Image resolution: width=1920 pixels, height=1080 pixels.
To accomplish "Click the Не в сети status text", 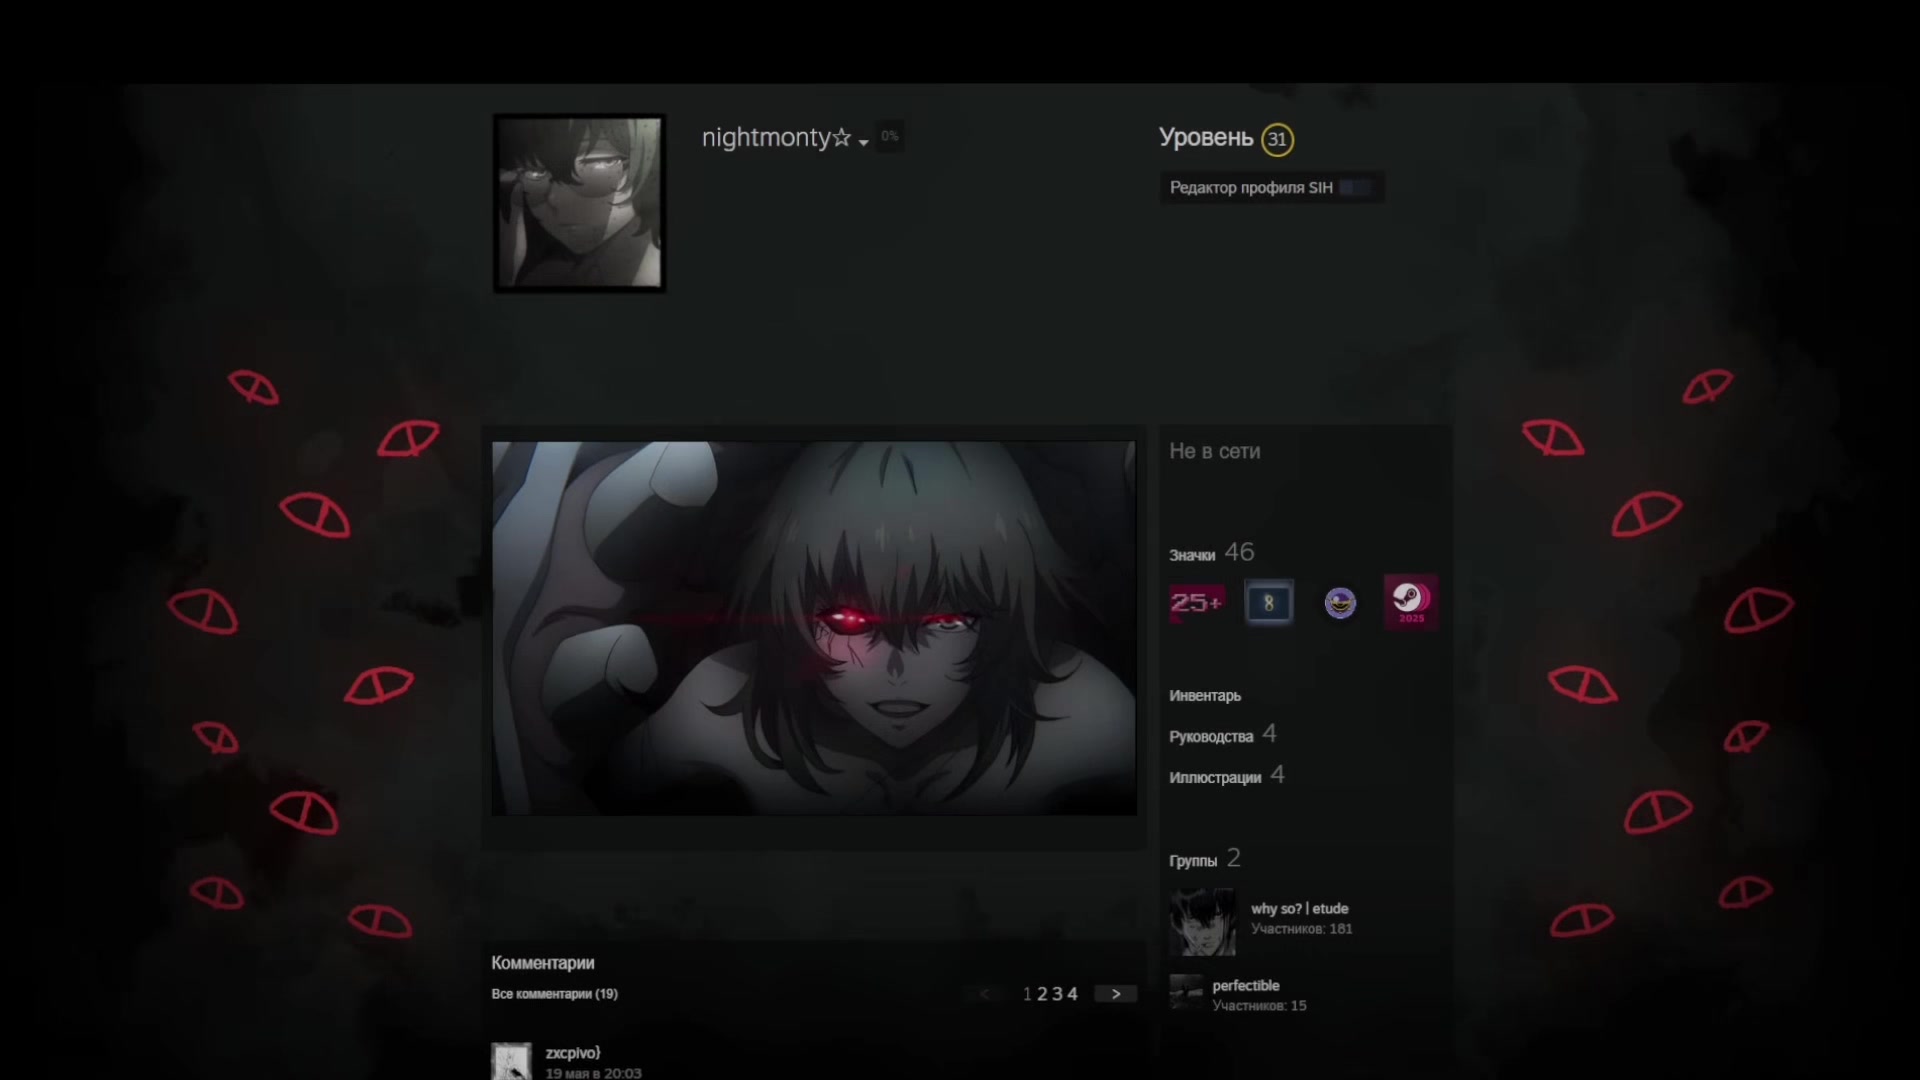I will [1215, 452].
